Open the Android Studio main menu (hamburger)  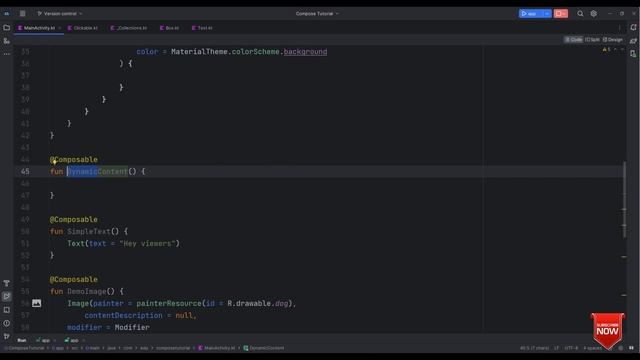pos(22,13)
